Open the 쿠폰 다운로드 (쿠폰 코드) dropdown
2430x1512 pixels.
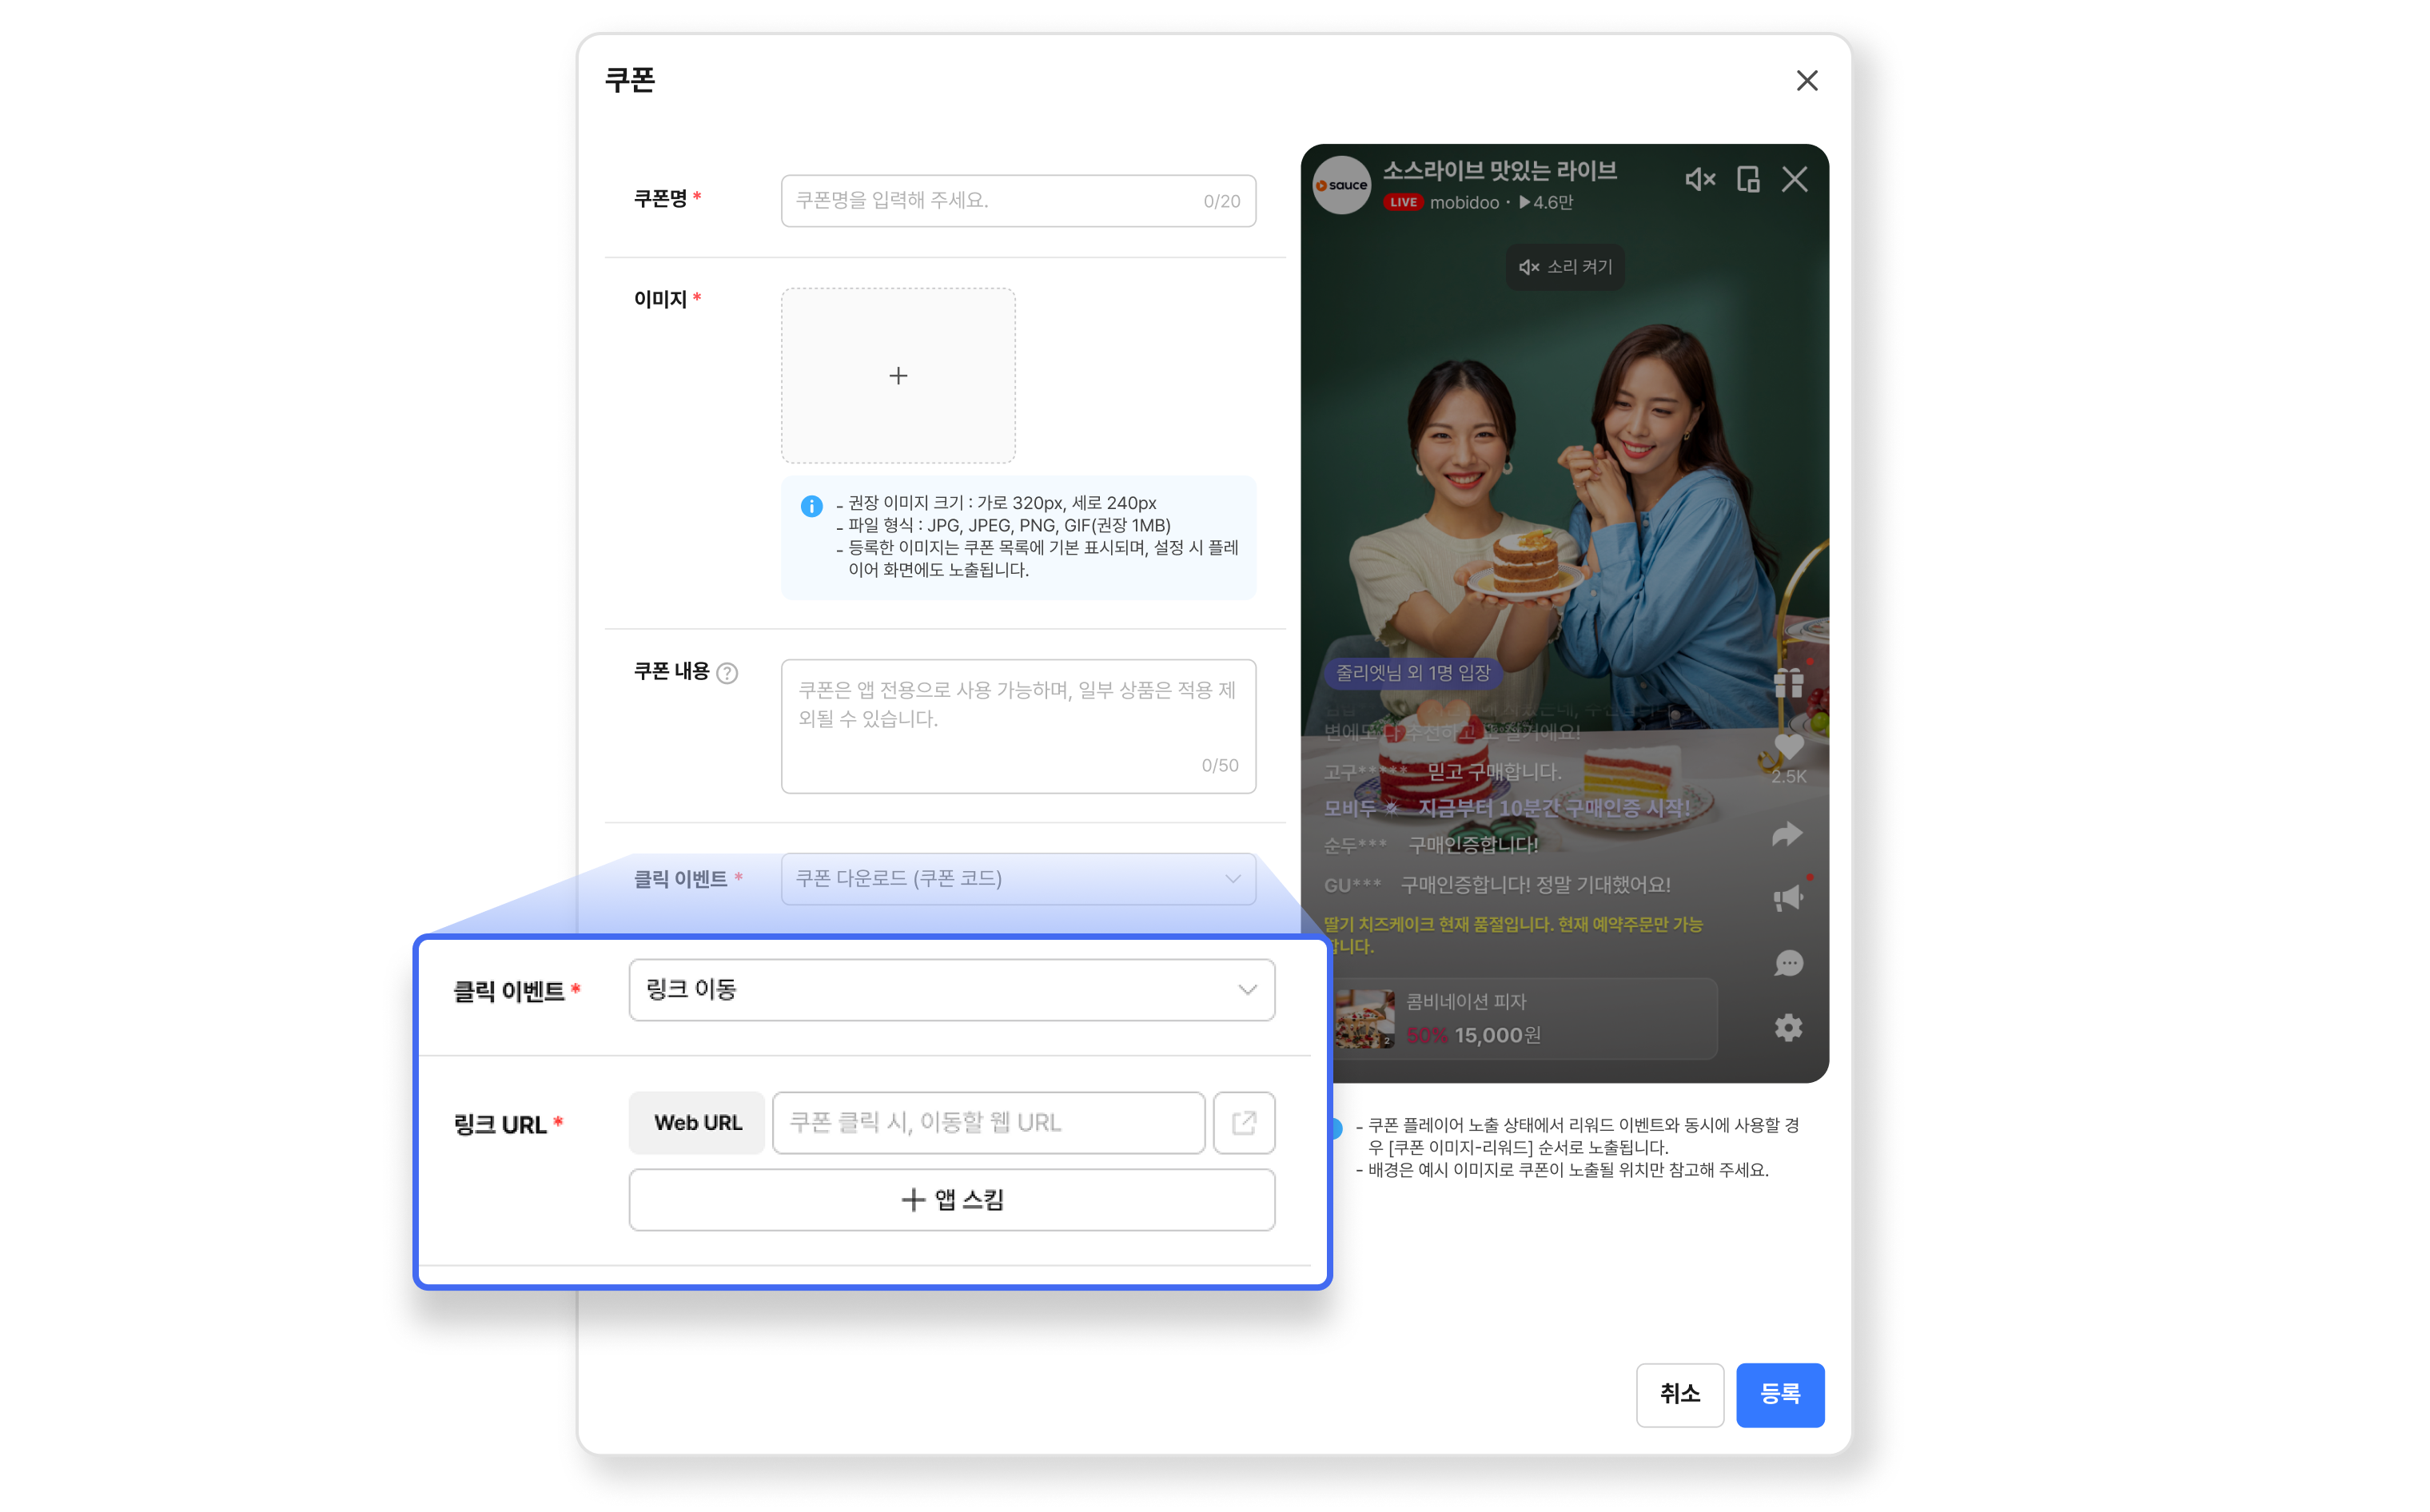(x=1018, y=878)
